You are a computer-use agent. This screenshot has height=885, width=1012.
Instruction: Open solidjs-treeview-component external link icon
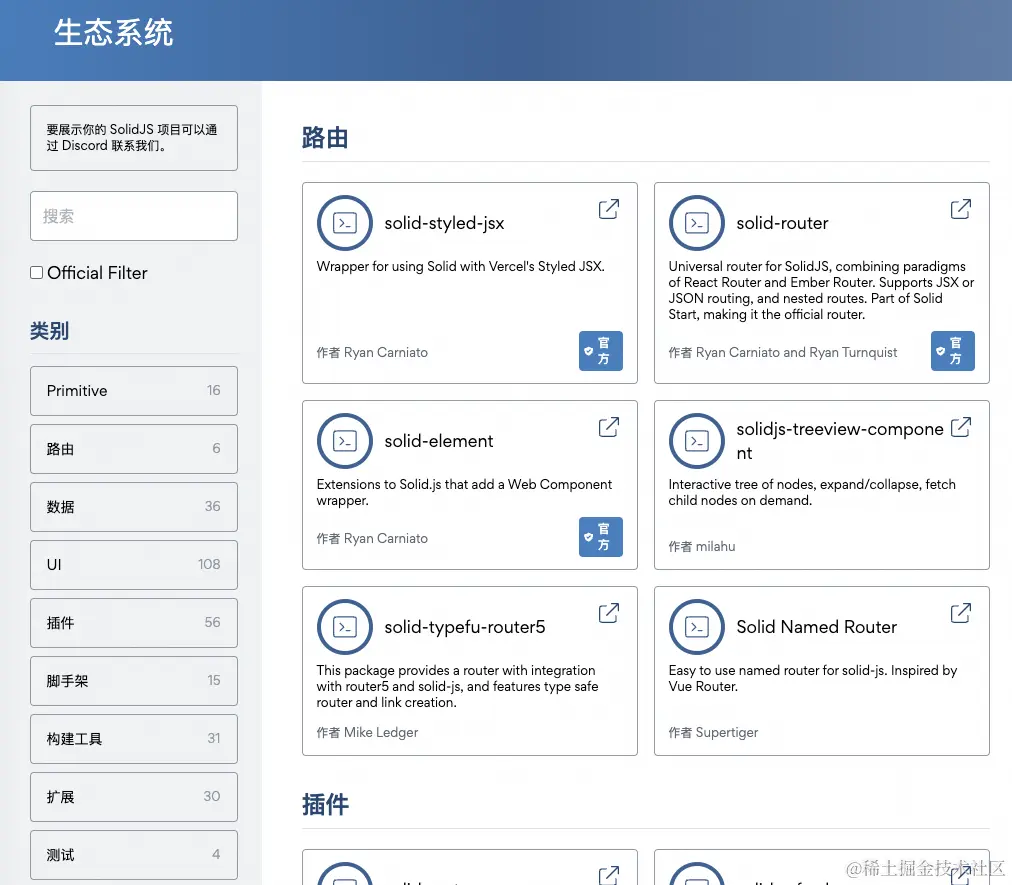960,427
